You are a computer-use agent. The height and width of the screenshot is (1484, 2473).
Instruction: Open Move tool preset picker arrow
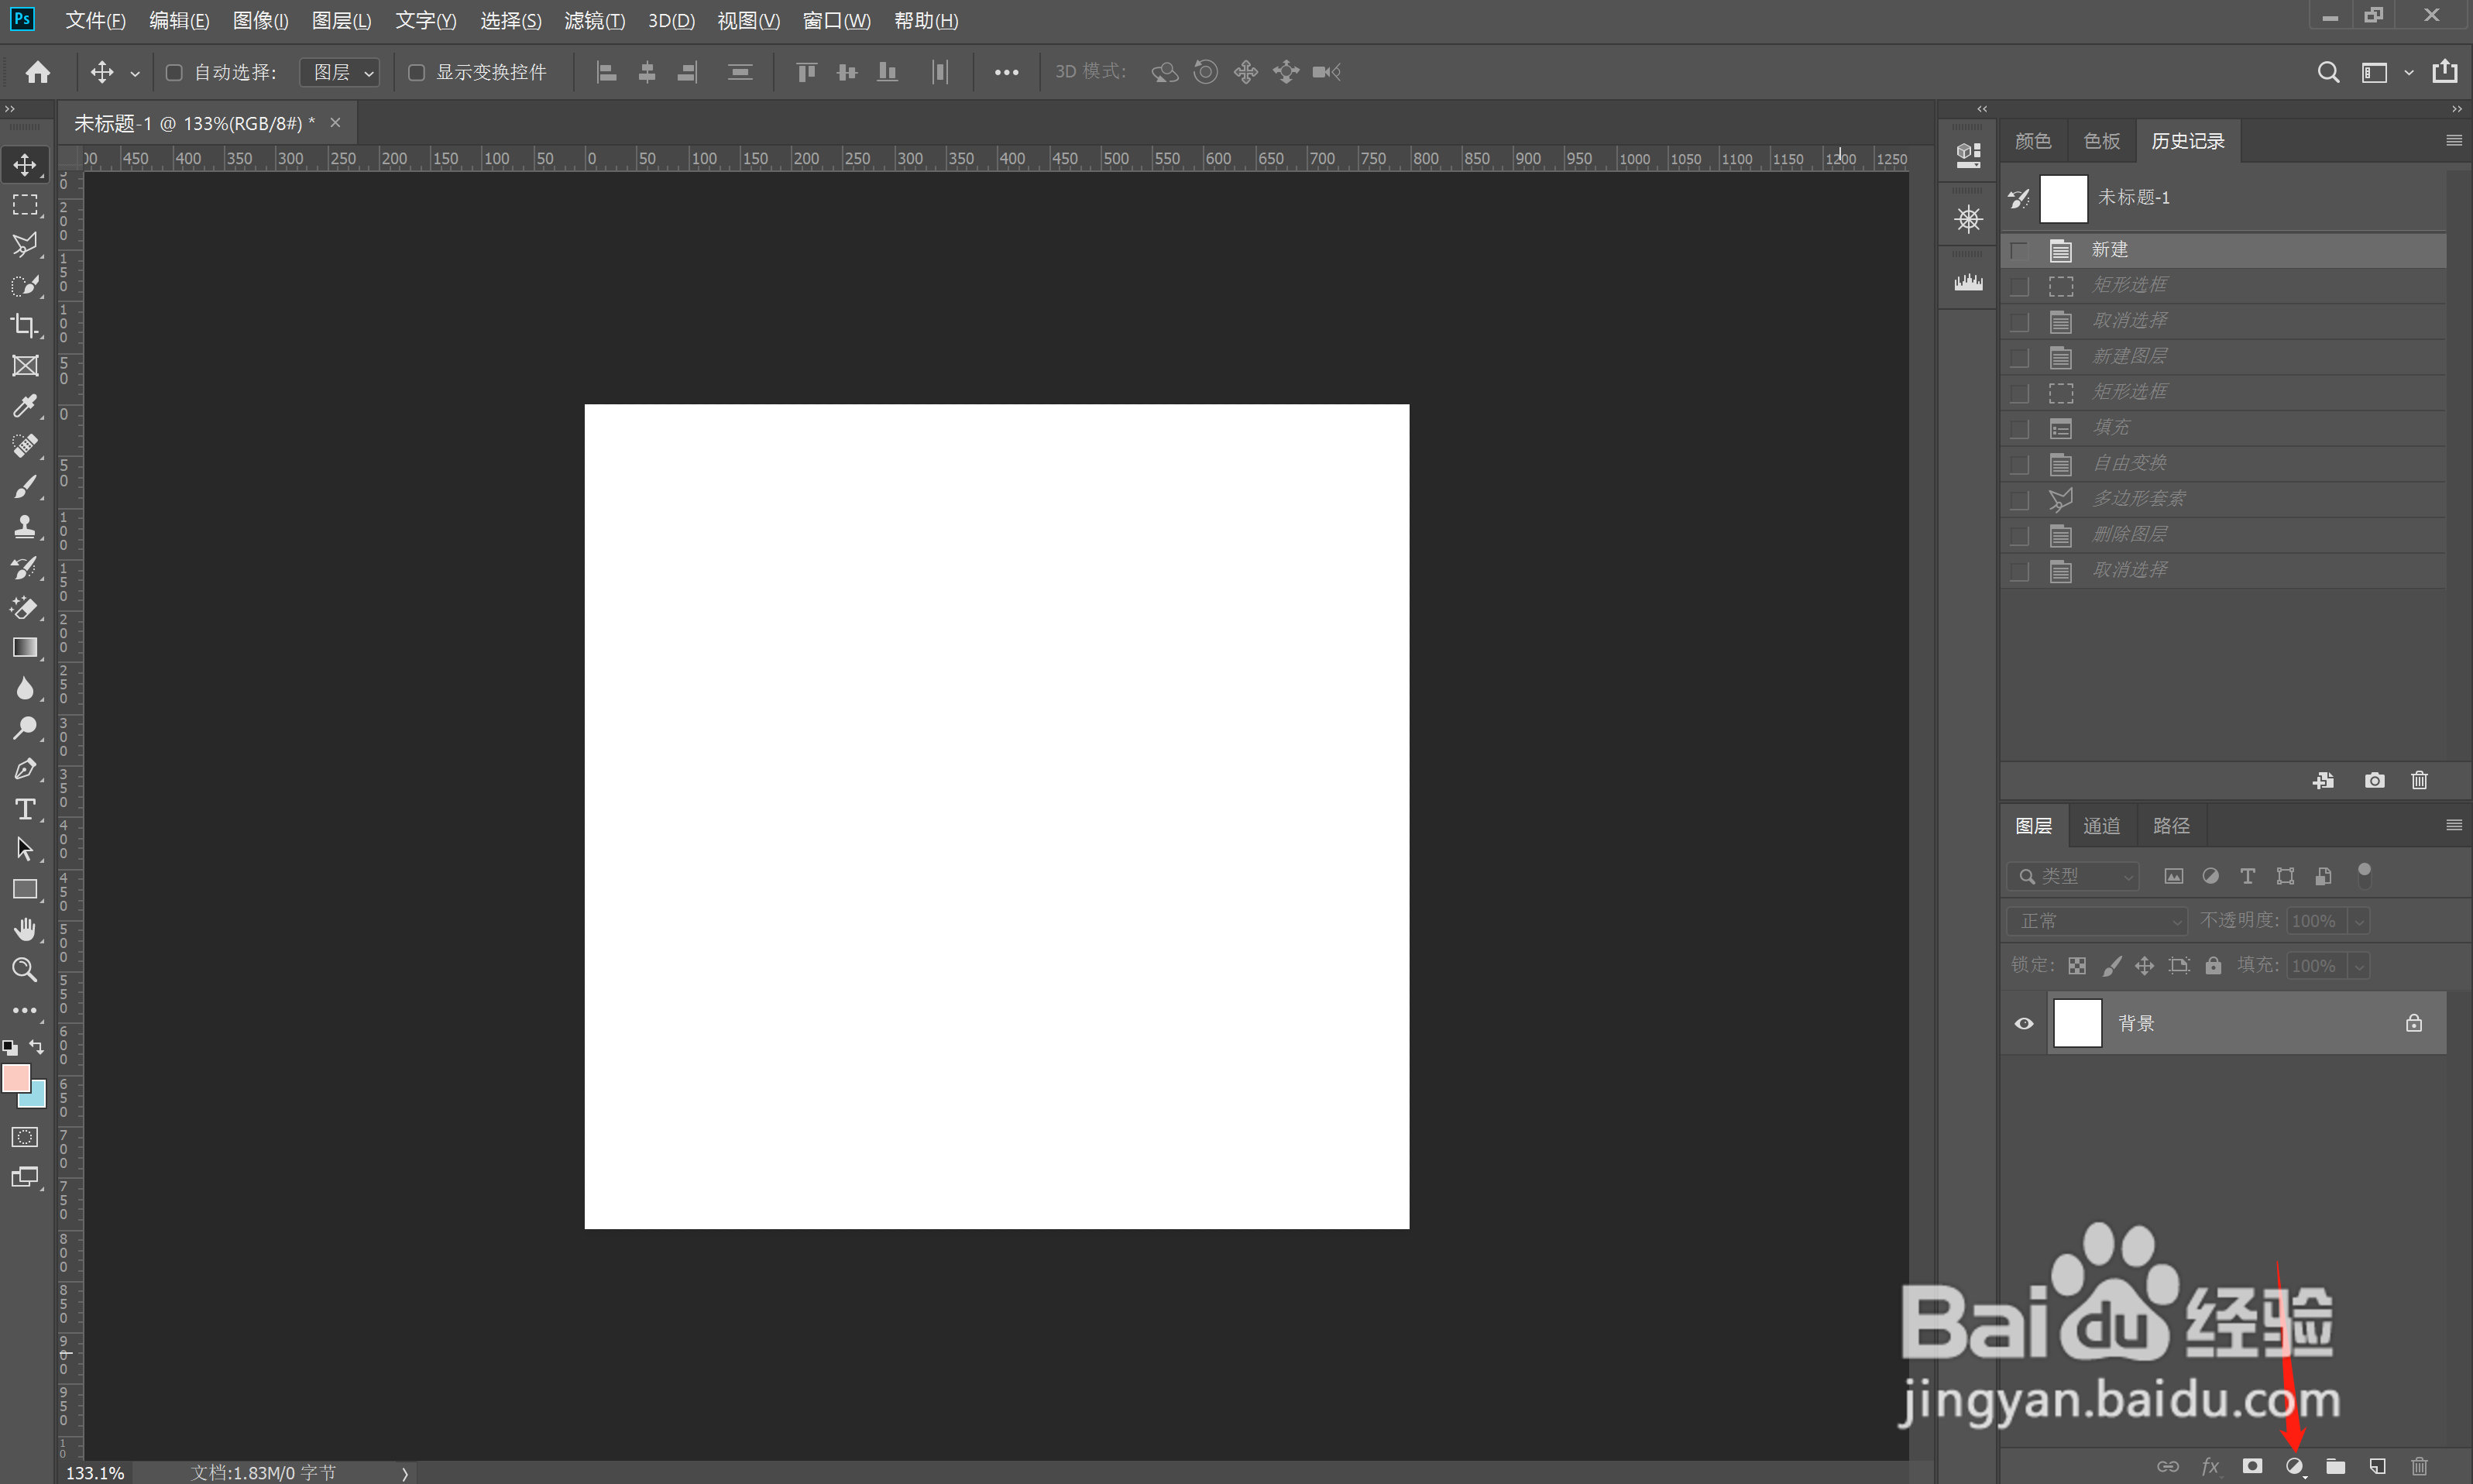coord(135,73)
